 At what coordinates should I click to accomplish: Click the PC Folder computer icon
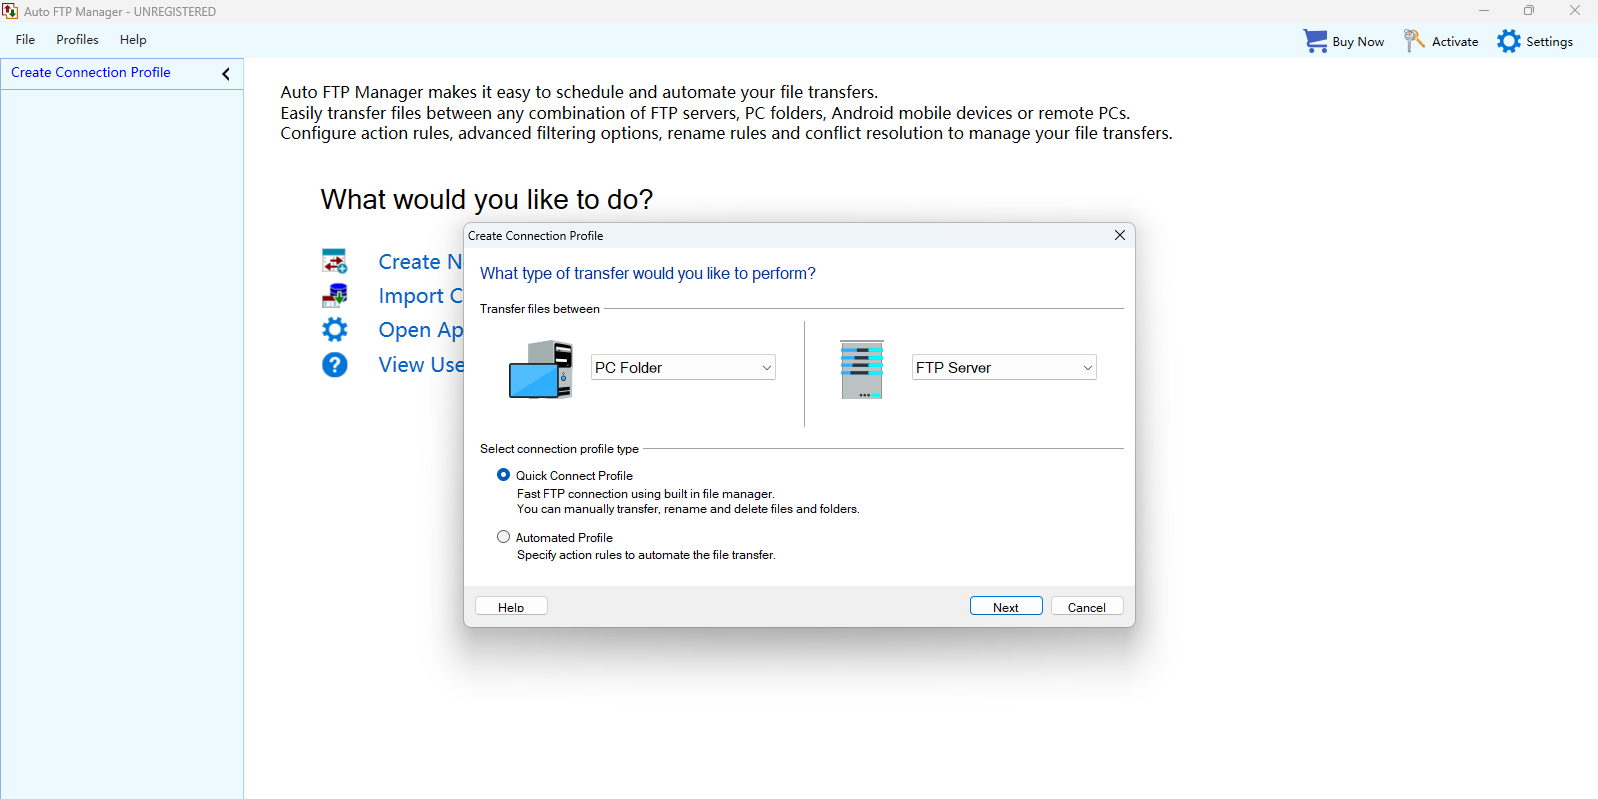pos(541,369)
